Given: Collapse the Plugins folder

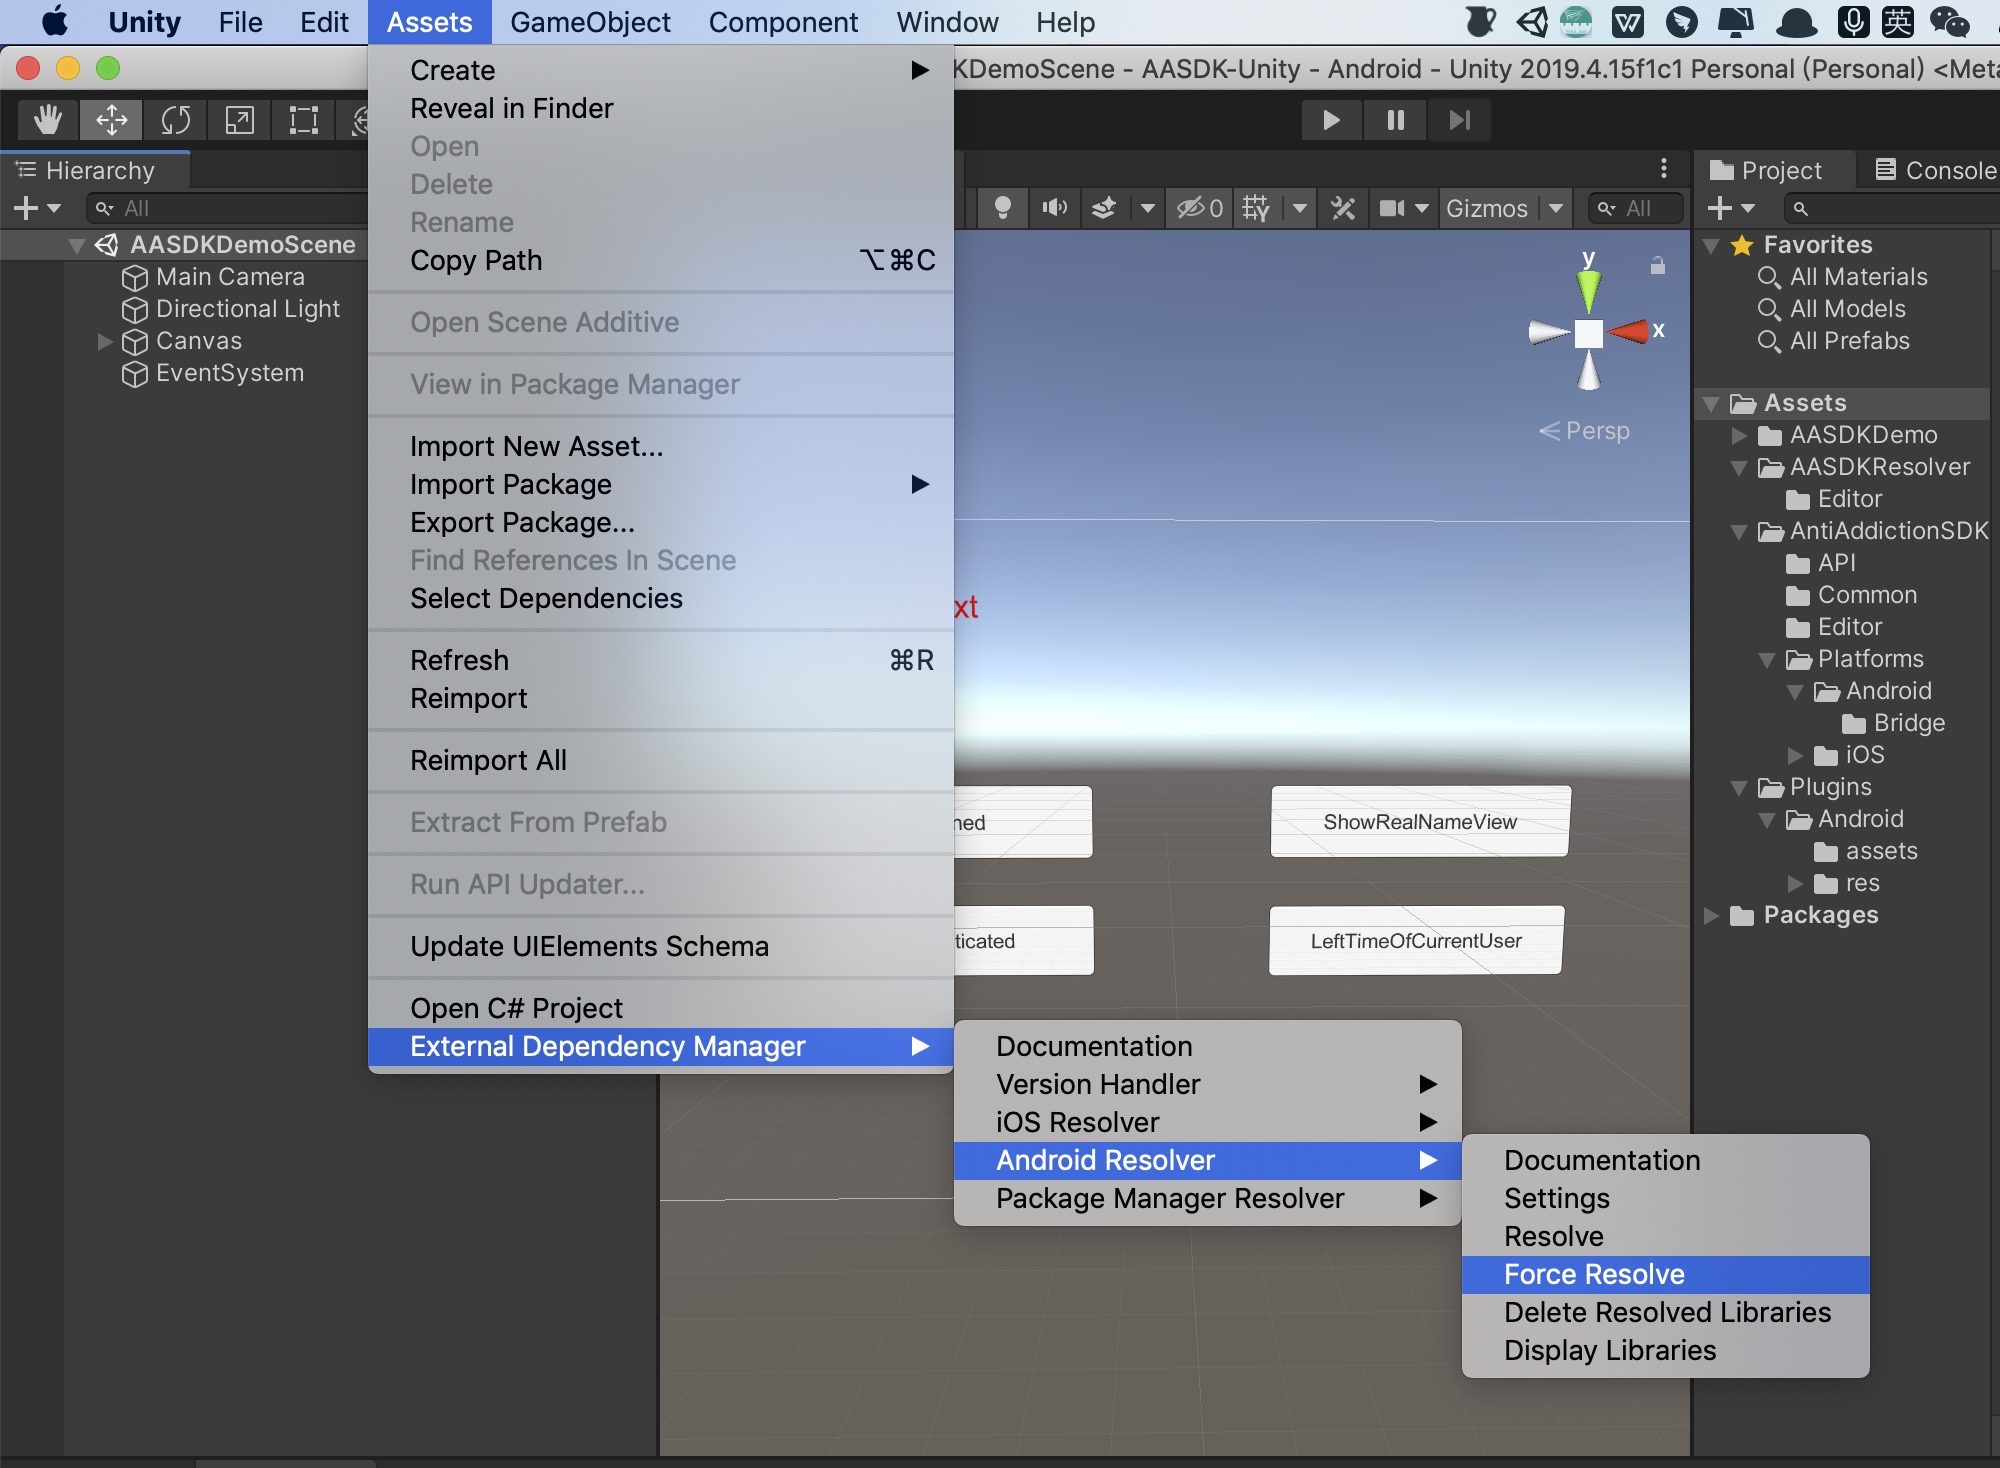Looking at the screenshot, I should coord(1739,787).
